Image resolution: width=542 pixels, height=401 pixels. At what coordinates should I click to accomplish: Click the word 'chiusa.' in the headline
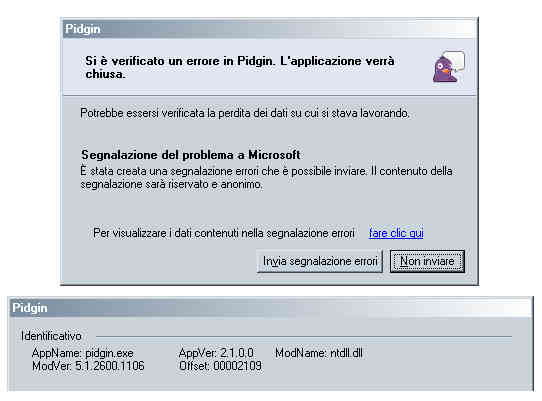click(x=105, y=74)
